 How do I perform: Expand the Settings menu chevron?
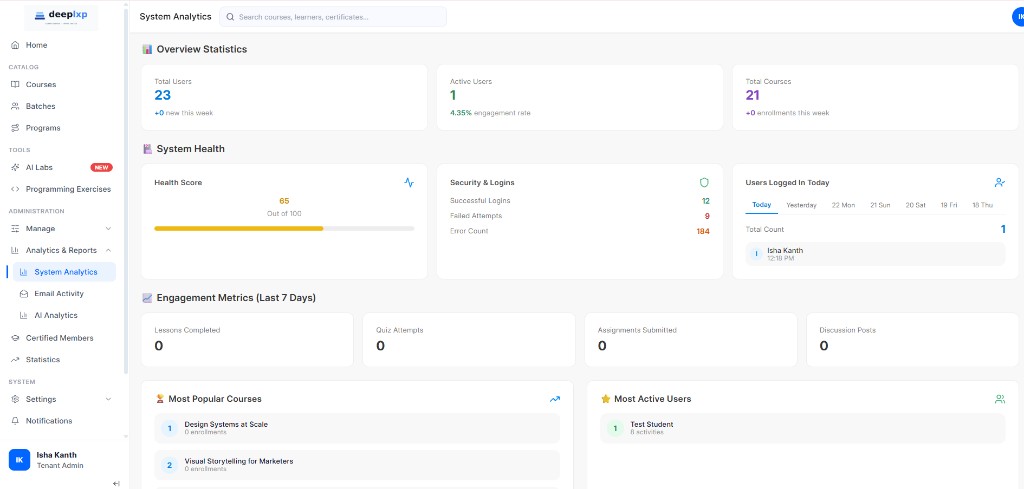click(108, 399)
